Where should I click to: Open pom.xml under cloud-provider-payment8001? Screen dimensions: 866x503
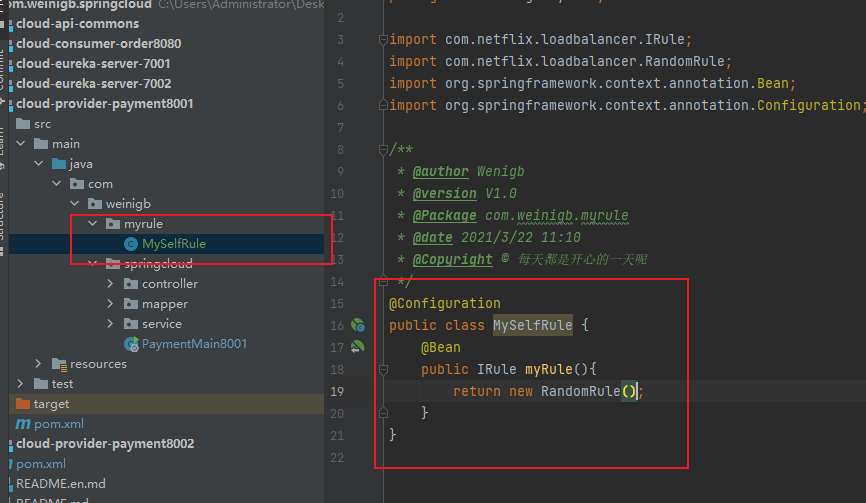click(59, 424)
